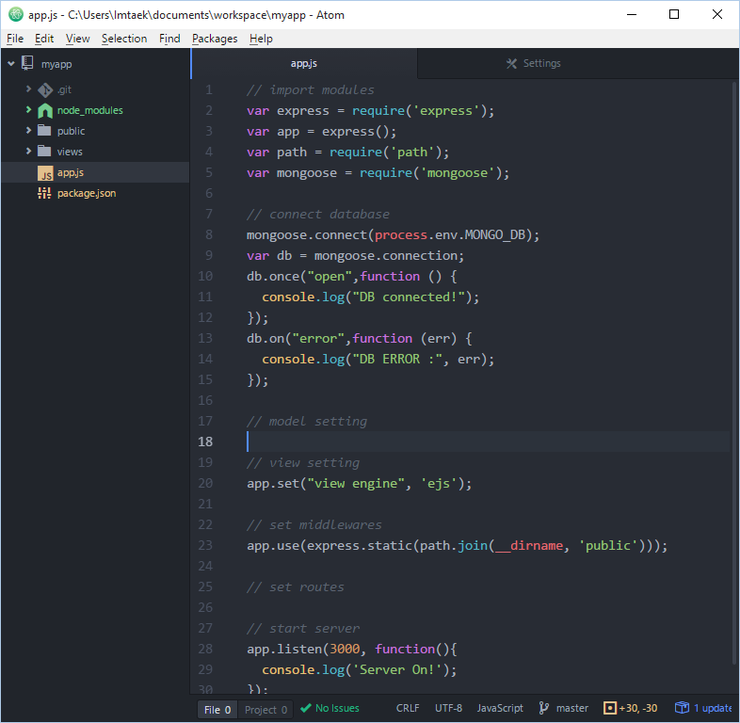Viewport: 740px width, 723px height.
Task: Click the myapp project repo icon
Action: pyautogui.click(x=28, y=63)
